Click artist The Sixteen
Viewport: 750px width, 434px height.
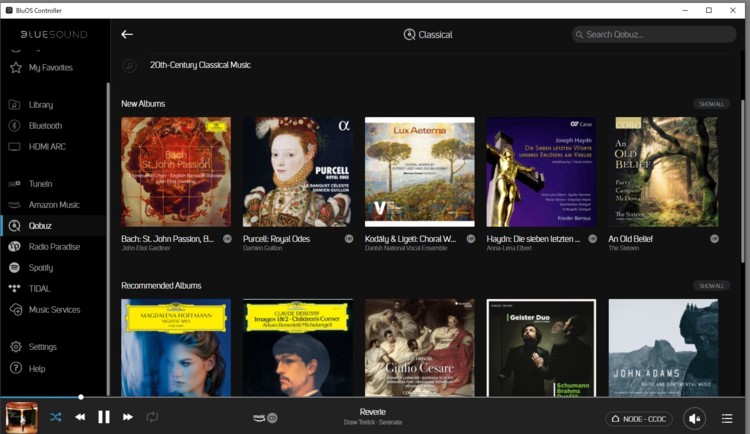(623, 248)
